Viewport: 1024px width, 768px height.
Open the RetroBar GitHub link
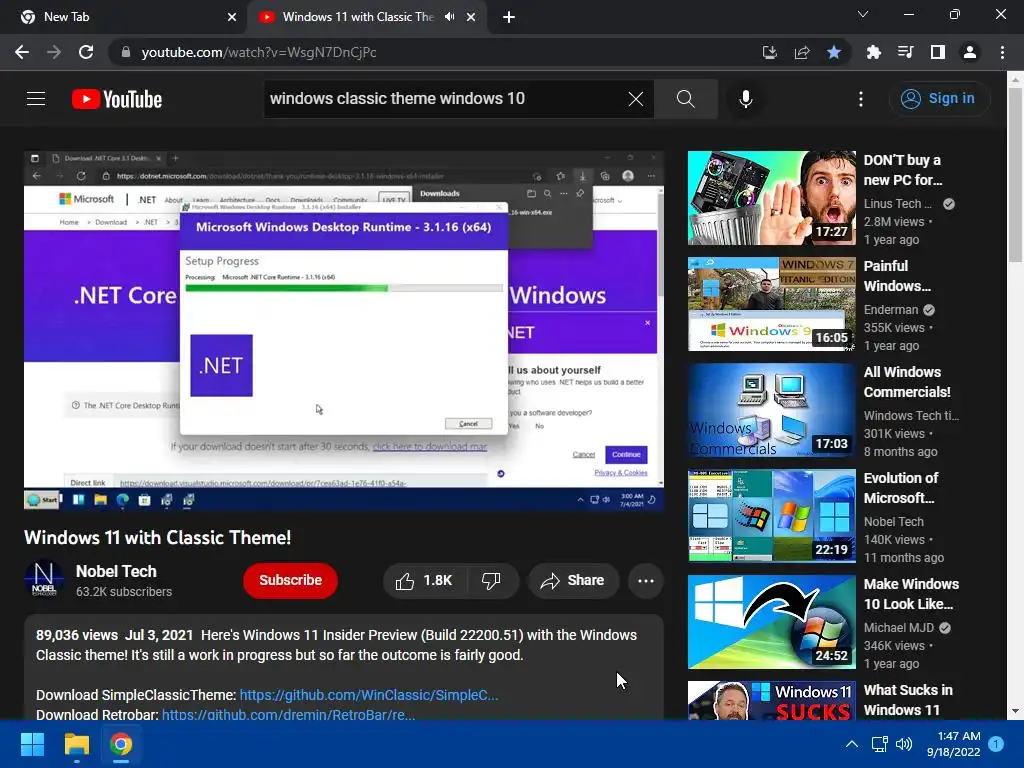click(x=288, y=714)
